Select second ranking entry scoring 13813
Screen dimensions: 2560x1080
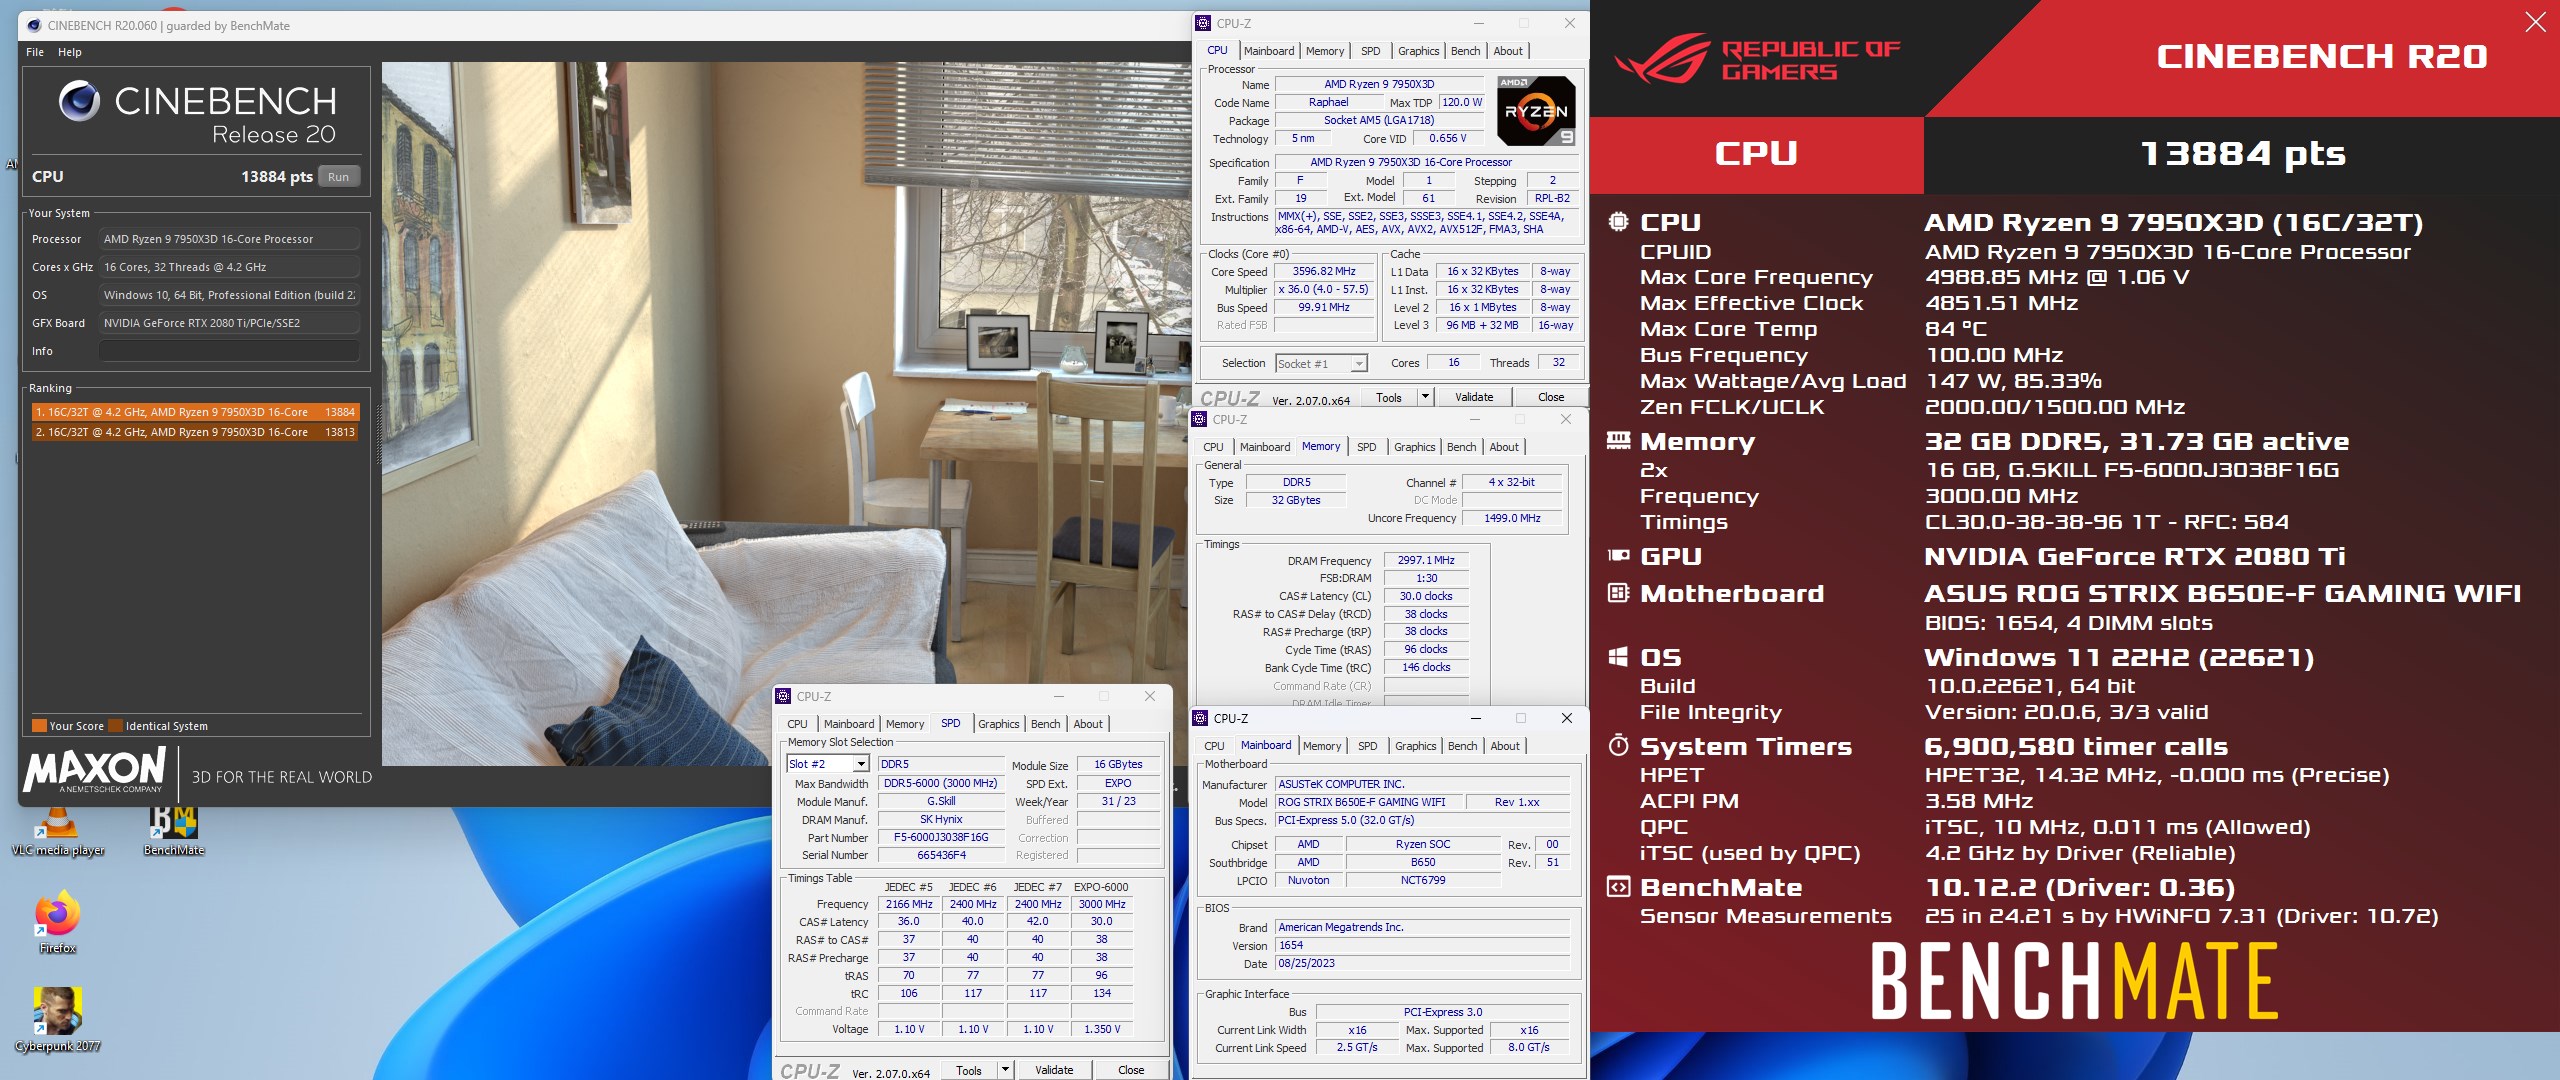click(x=195, y=432)
